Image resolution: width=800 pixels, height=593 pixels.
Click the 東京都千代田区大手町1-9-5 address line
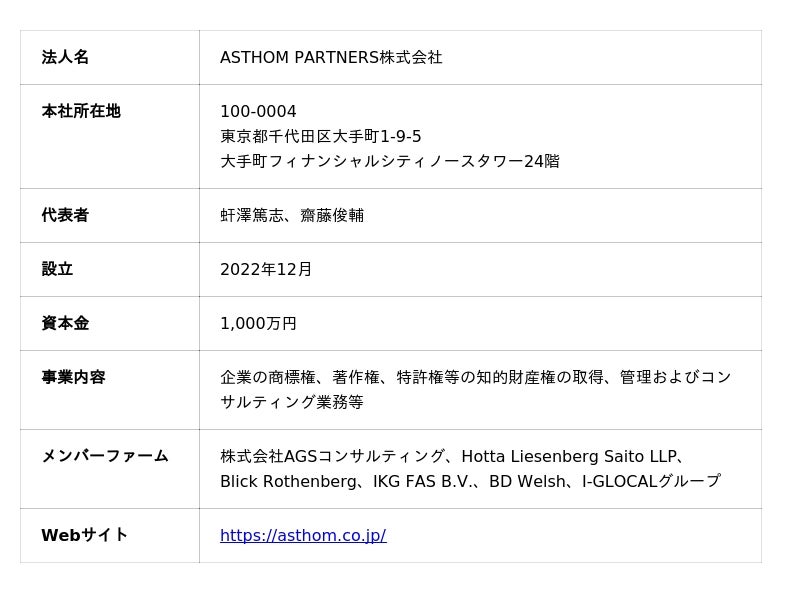pyautogui.click(x=321, y=137)
